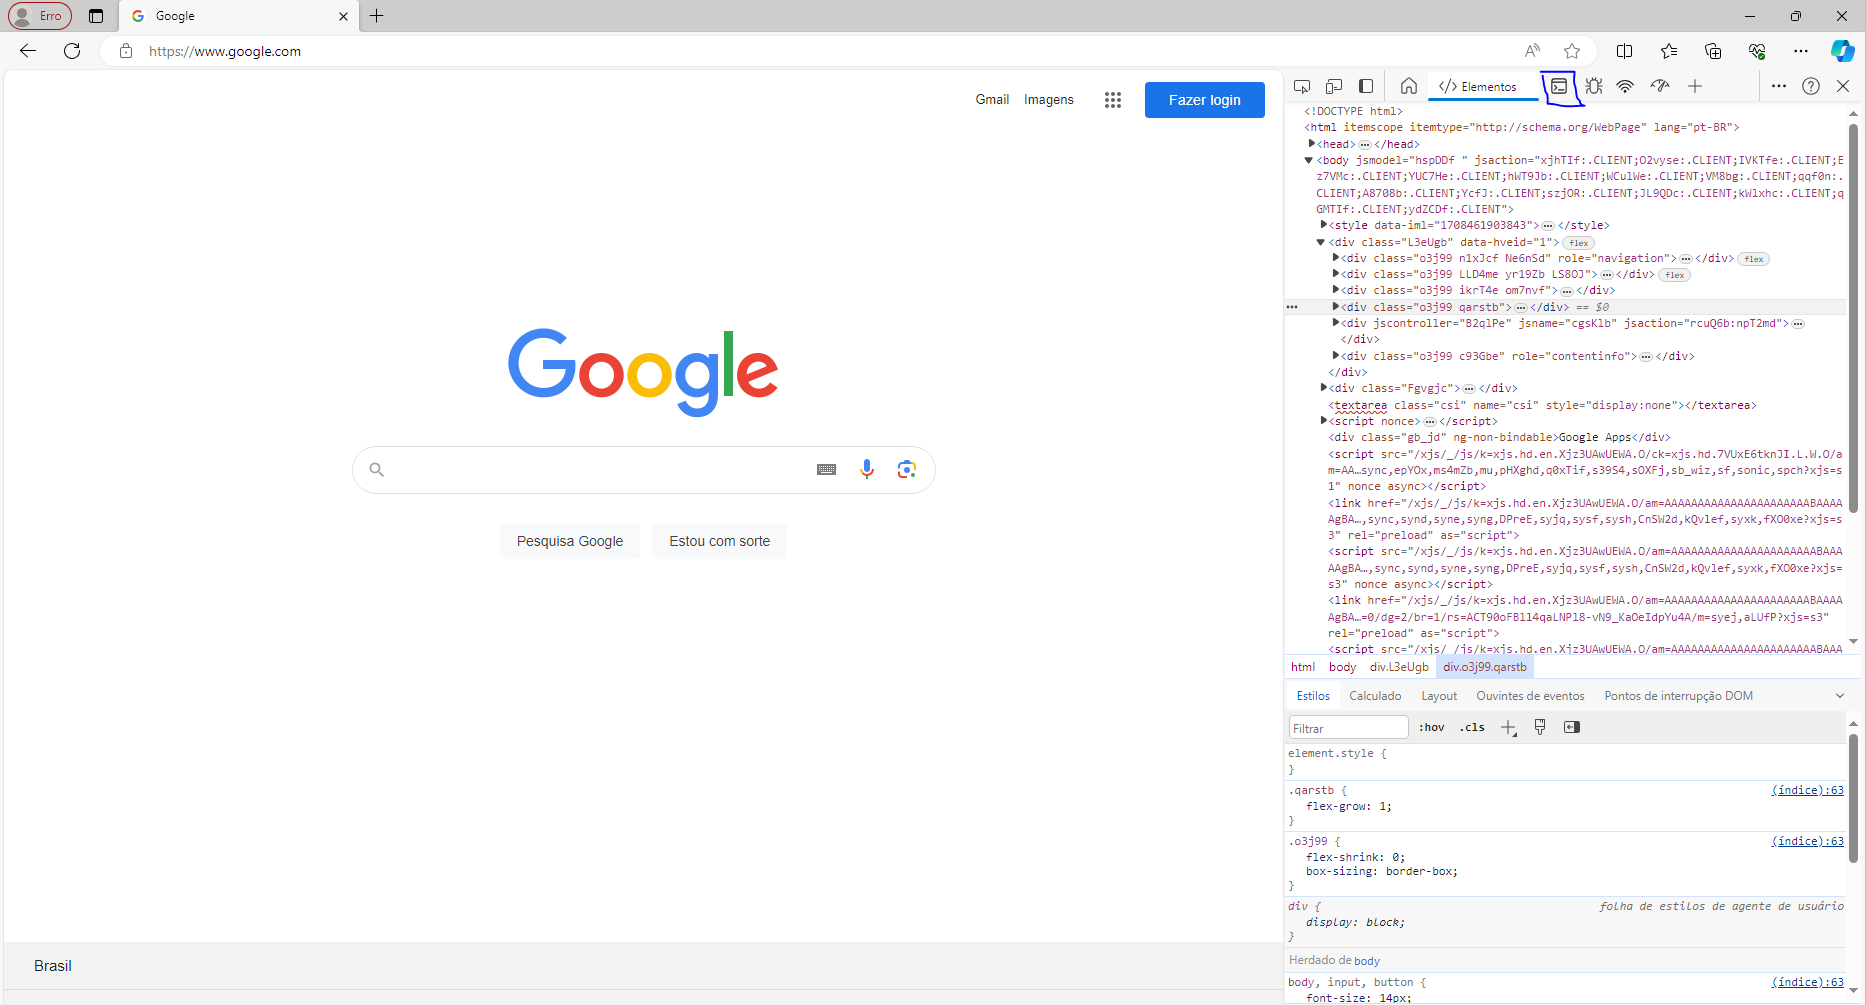Expand the style data-iml node
Viewport: 1866px width, 1005px height.
pyautogui.click(x=1323, y=225)
